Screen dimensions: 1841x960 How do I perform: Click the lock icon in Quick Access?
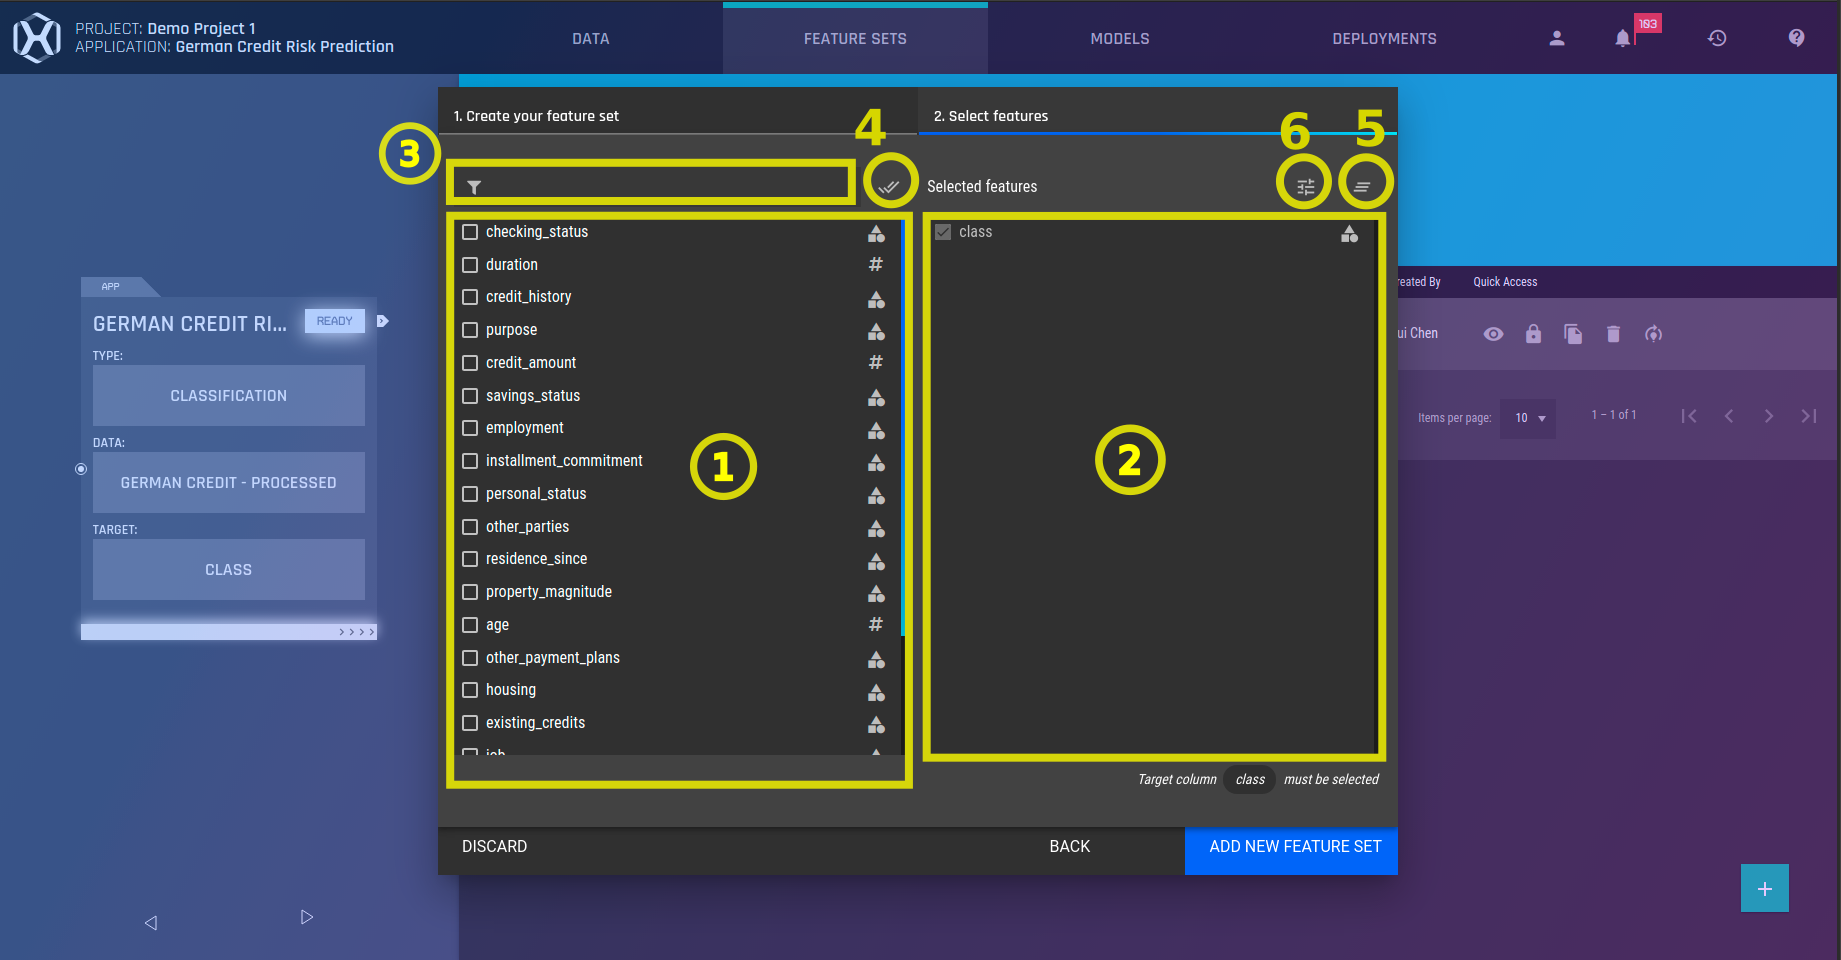(1533, 334)
